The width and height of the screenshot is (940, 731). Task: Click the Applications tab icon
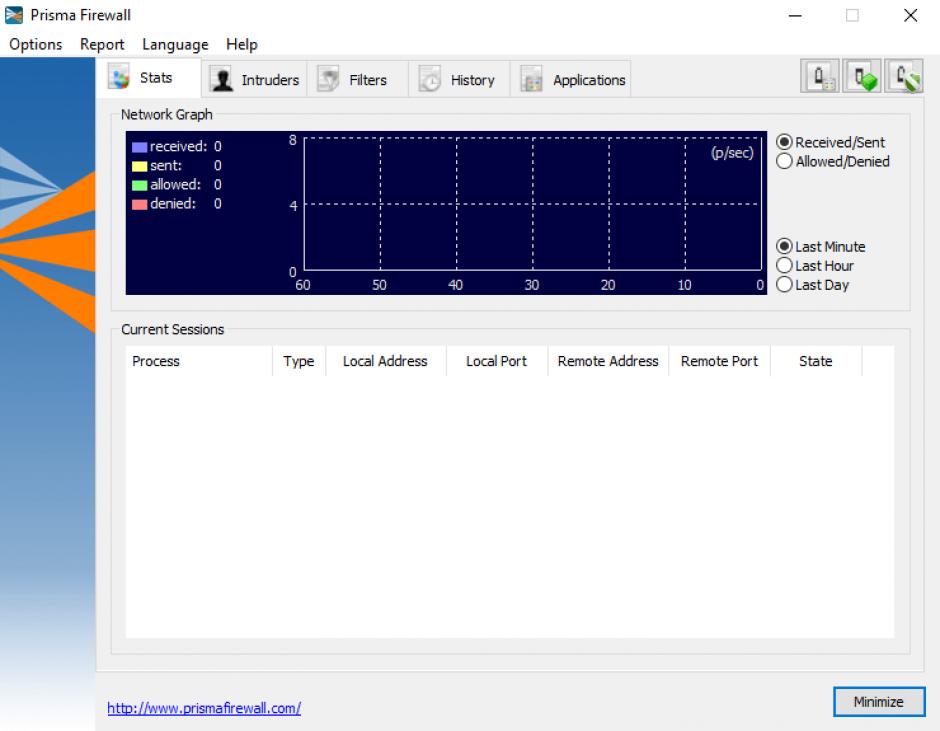[532, 80]
